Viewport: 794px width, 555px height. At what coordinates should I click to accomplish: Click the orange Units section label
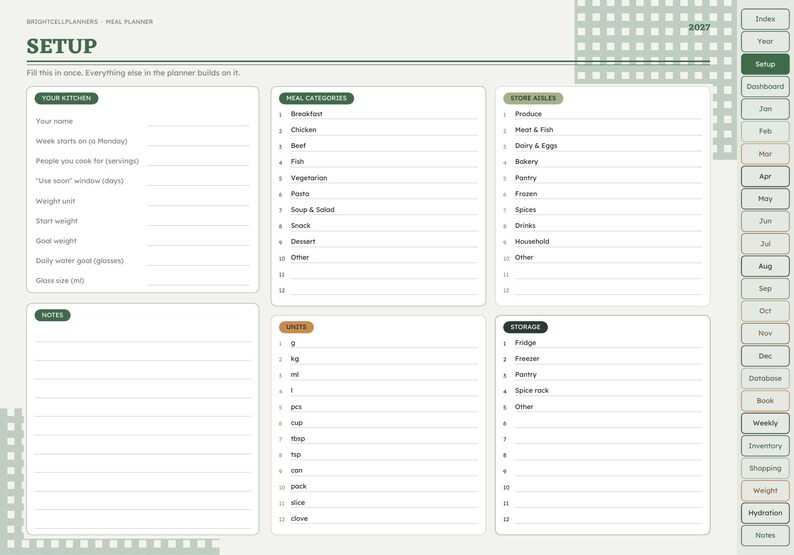[x=296, y=327]
